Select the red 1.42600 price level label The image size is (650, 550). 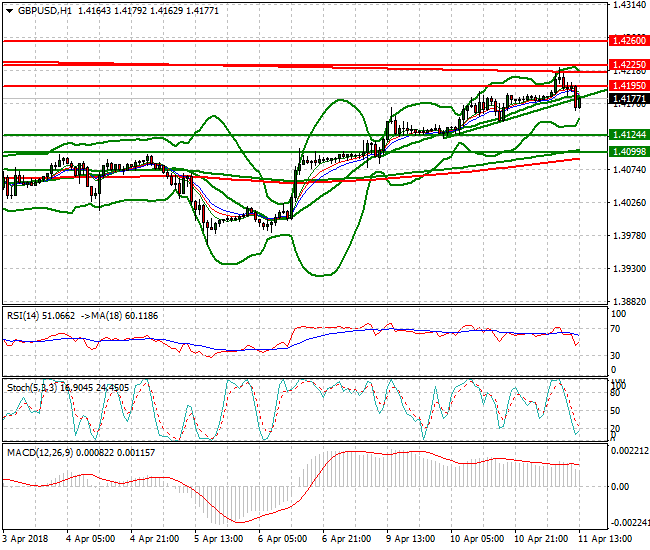631,41
